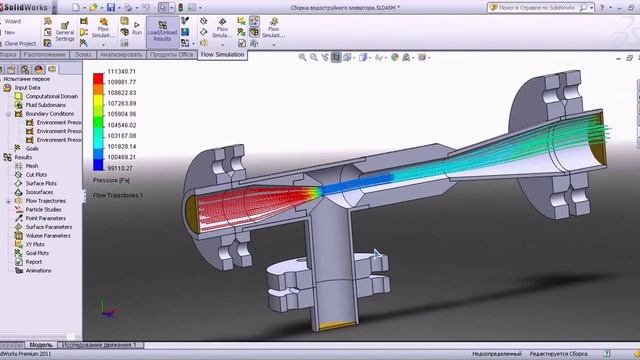Open the dropdown arrow beside View Orientation icon
The width and height of the screenshot is (640, 360).
click(x=353, y=58)
